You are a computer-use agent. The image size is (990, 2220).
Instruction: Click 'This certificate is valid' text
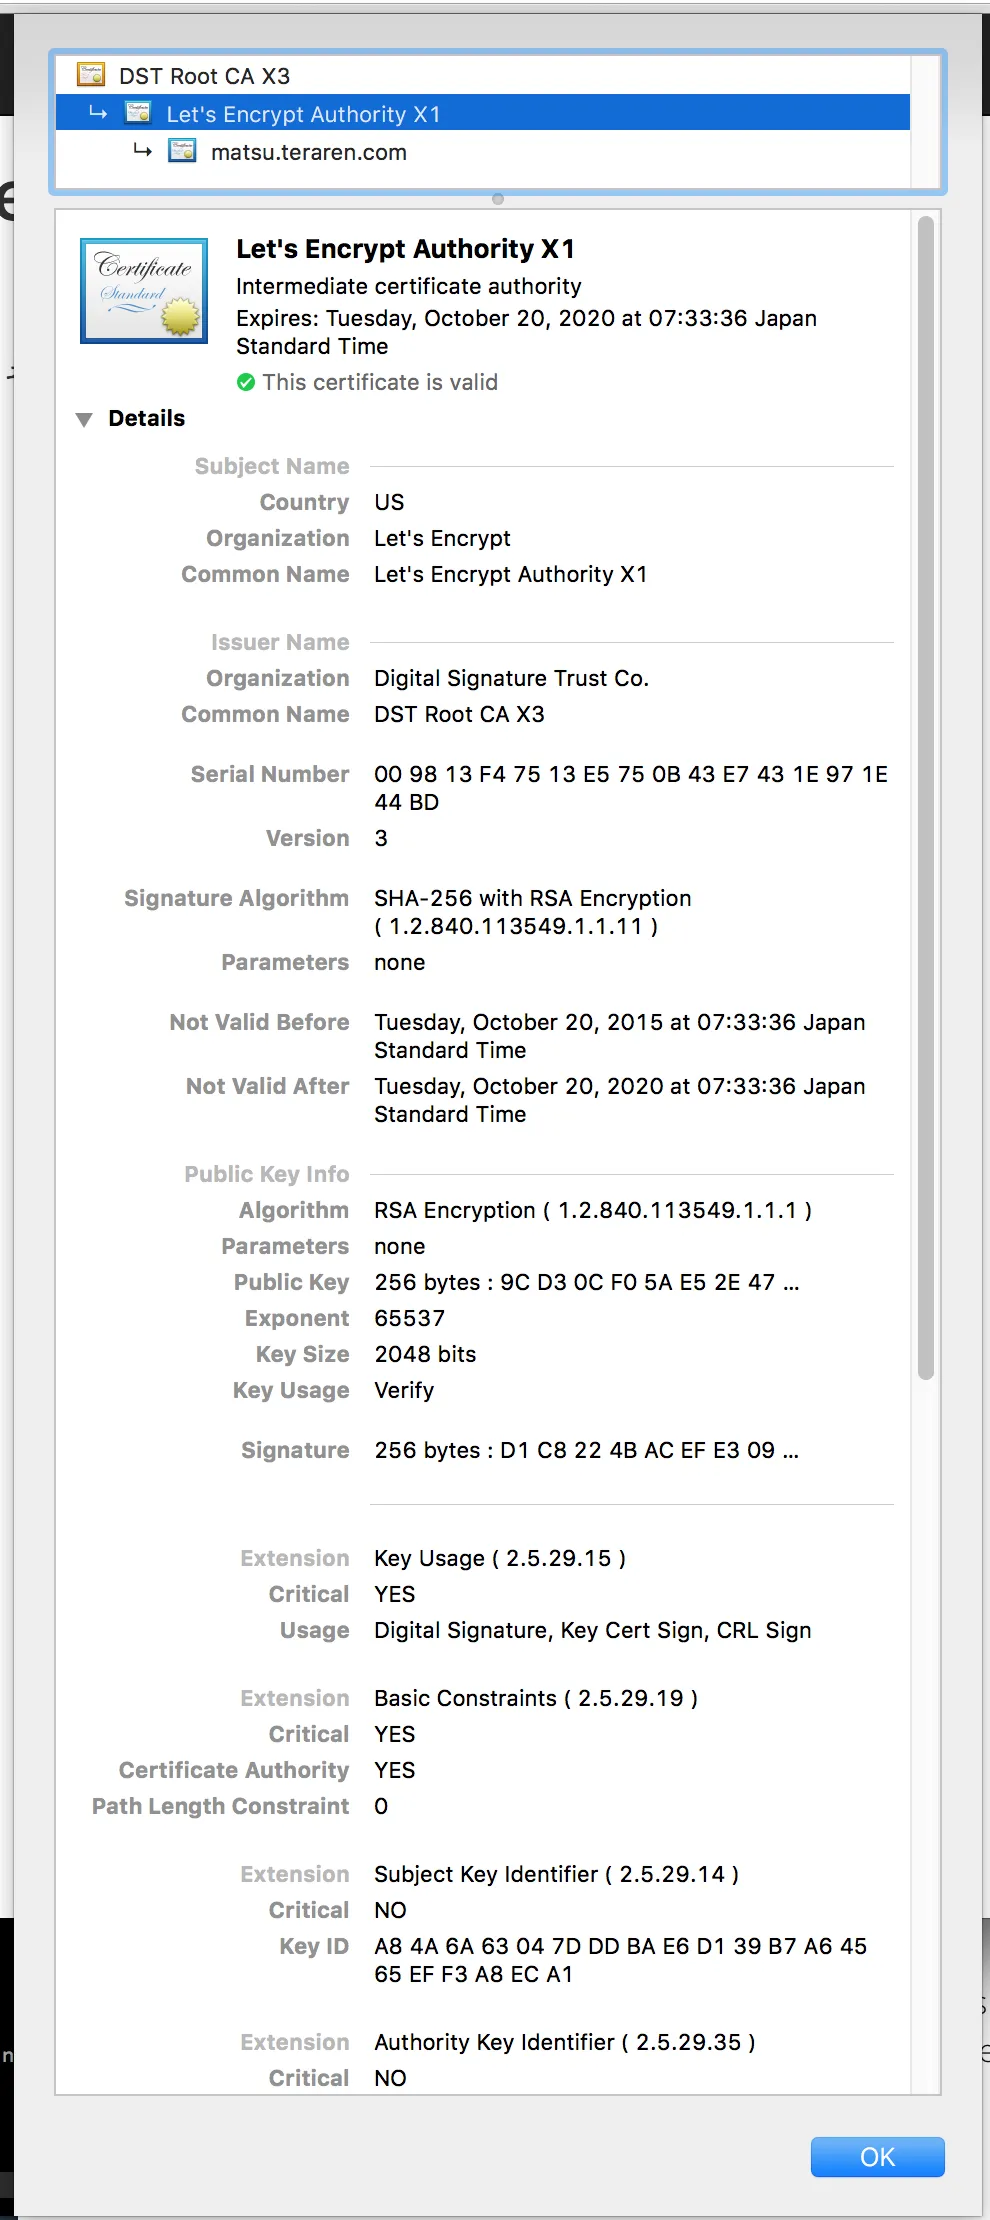pos(380,382)
